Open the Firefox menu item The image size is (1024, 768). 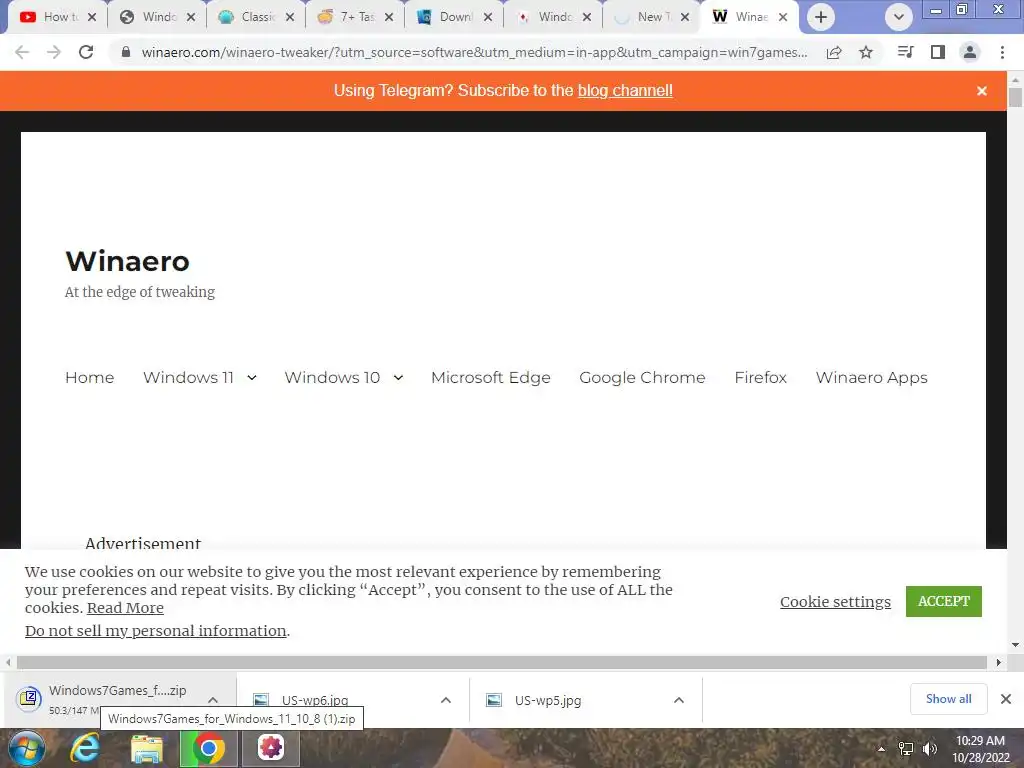[760, 377]
